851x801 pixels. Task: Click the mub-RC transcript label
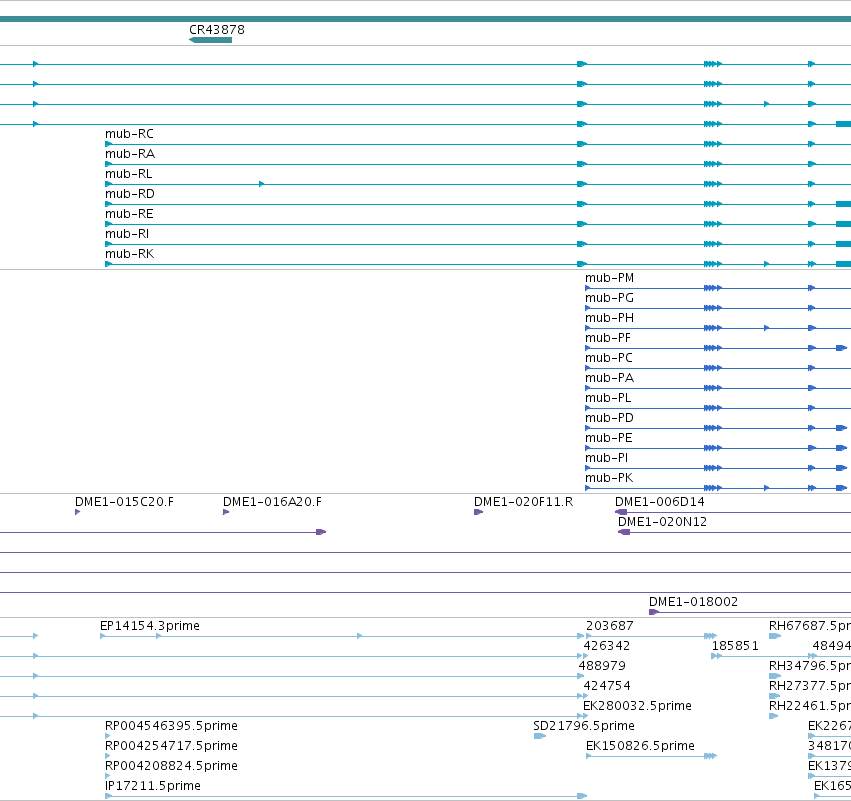coord(129,134)
